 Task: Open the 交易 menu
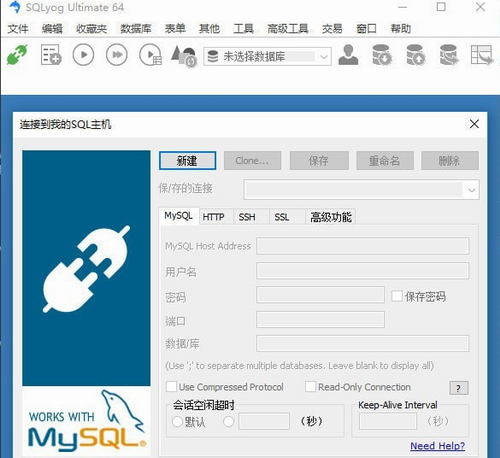[332, 29]
